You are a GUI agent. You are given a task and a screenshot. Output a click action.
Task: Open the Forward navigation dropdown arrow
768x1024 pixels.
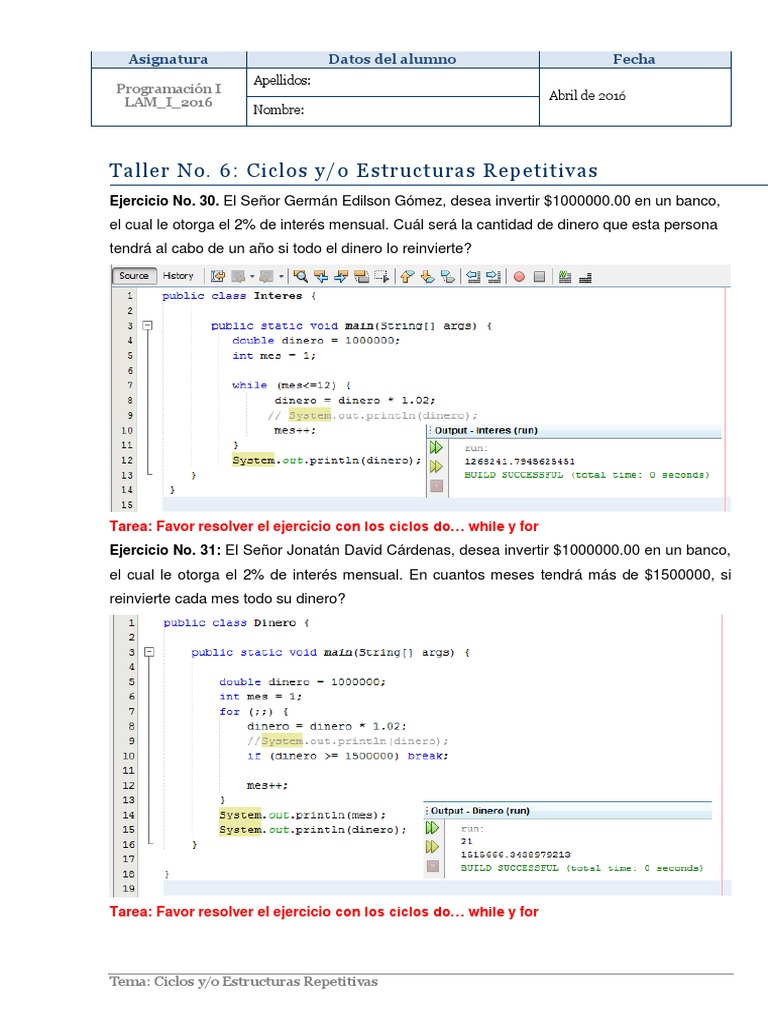coord(281,277)
